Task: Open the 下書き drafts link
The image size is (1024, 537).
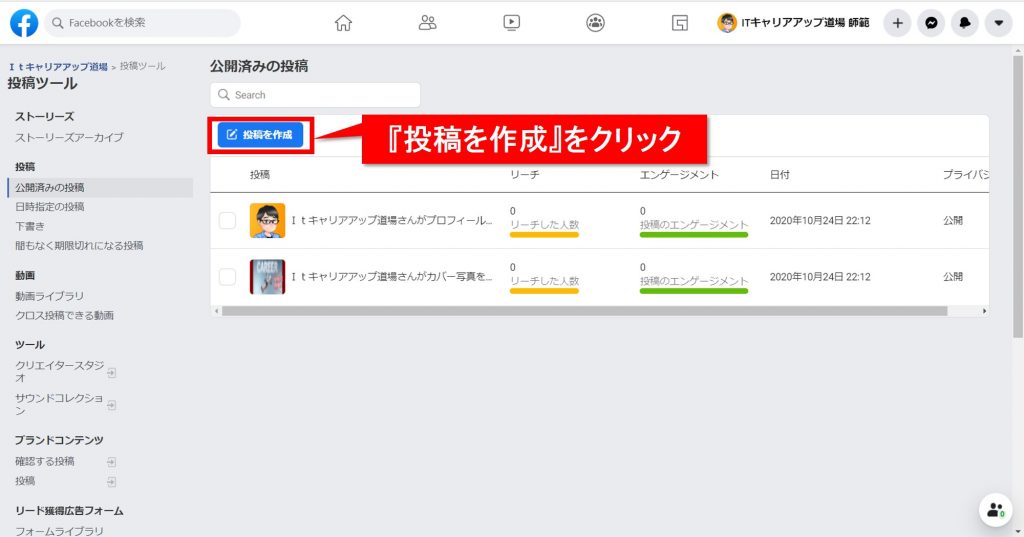Action: coord(30,226)
